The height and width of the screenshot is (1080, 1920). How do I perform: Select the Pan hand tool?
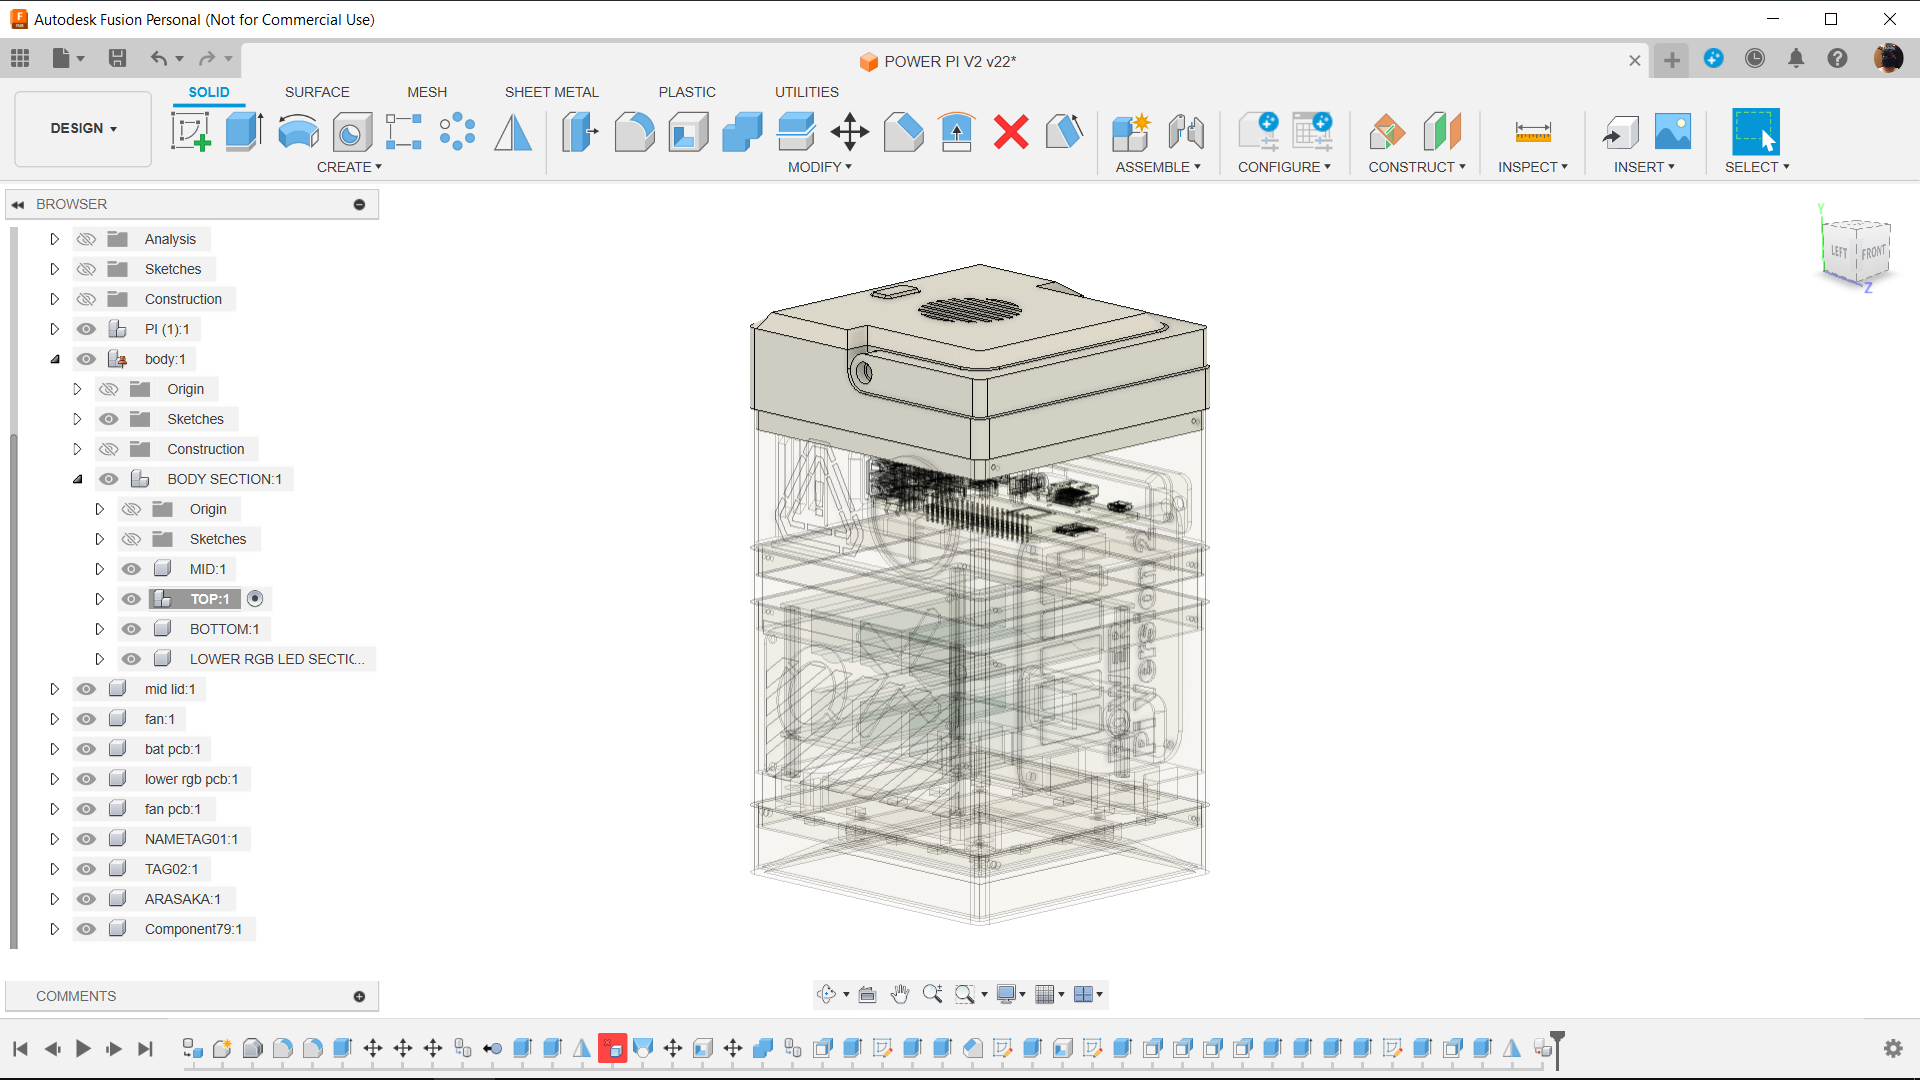(x=900, y=994)
